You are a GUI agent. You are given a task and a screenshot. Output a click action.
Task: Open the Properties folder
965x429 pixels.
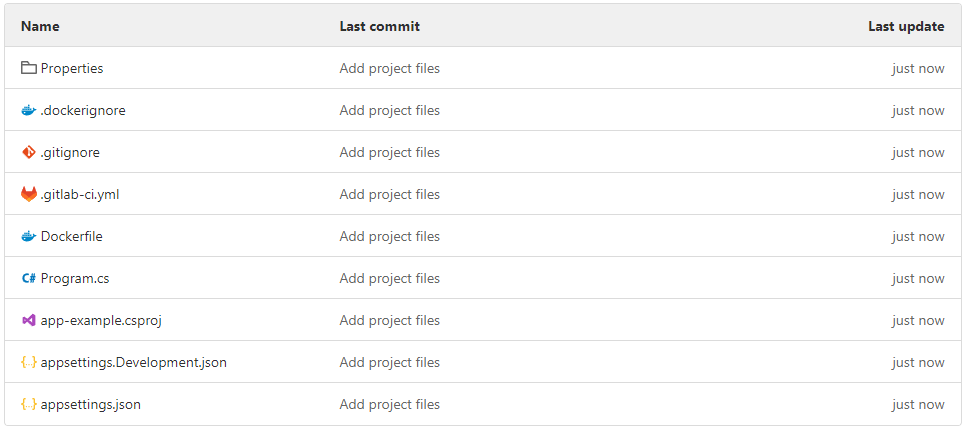click(72, 68)
